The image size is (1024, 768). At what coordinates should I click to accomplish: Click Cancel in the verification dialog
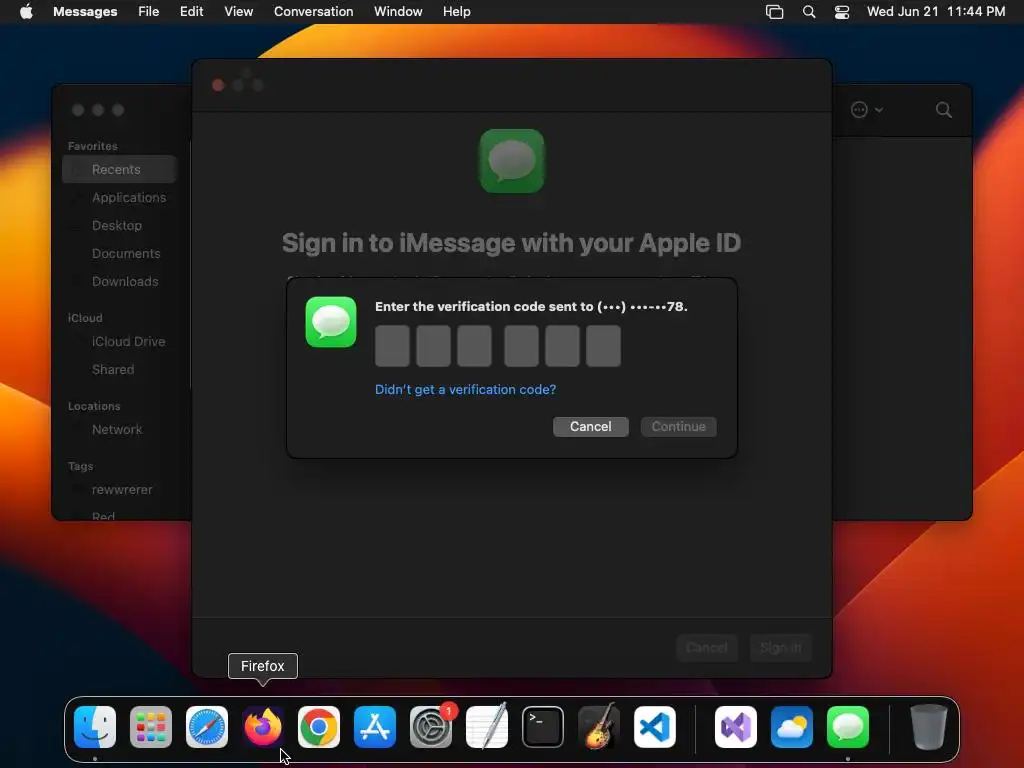[590, 426]
